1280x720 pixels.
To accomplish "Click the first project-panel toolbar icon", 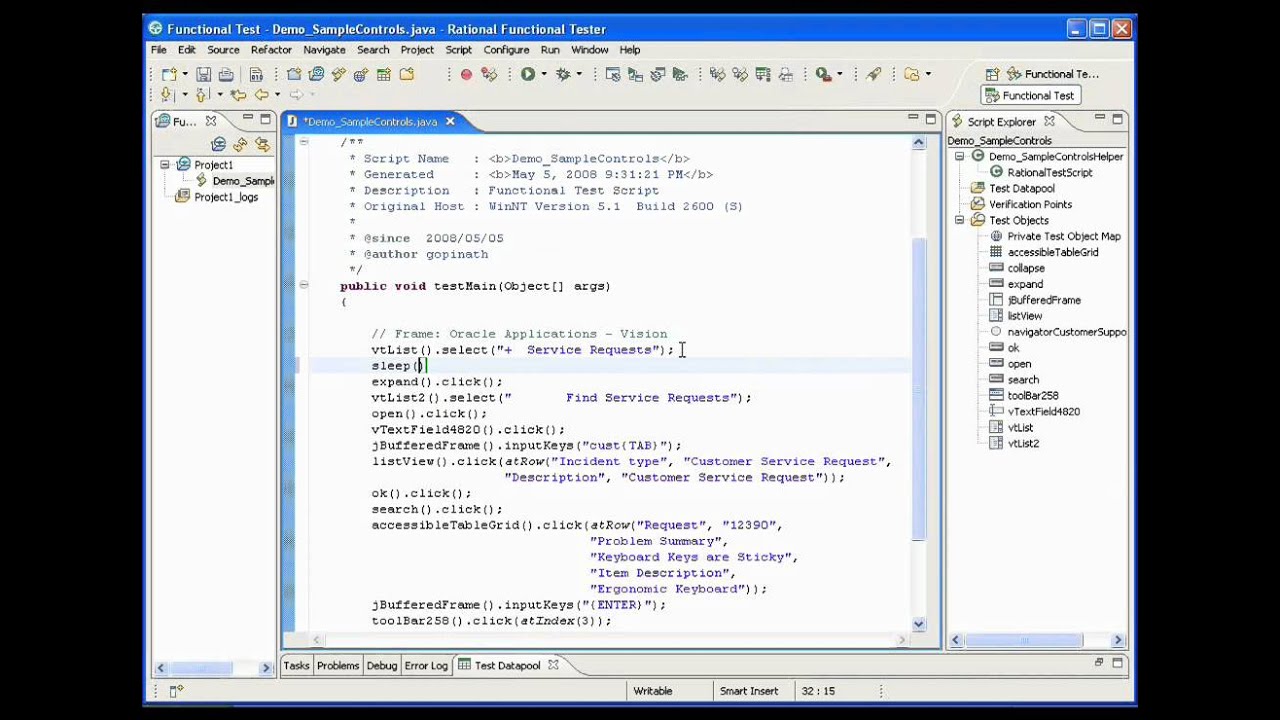I will coord(218,144).
